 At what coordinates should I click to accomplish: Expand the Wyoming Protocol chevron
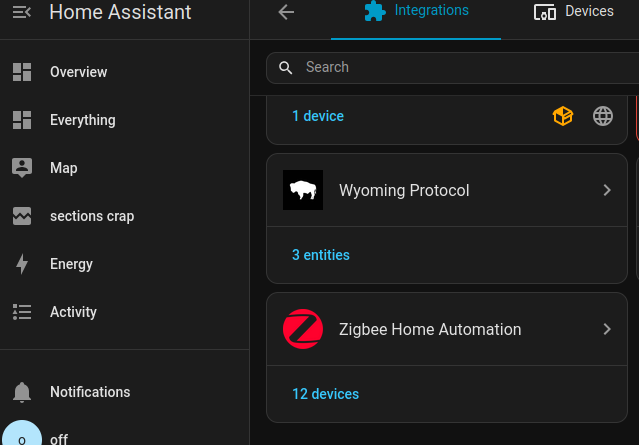pyautogui.click(x=607, y=190)
